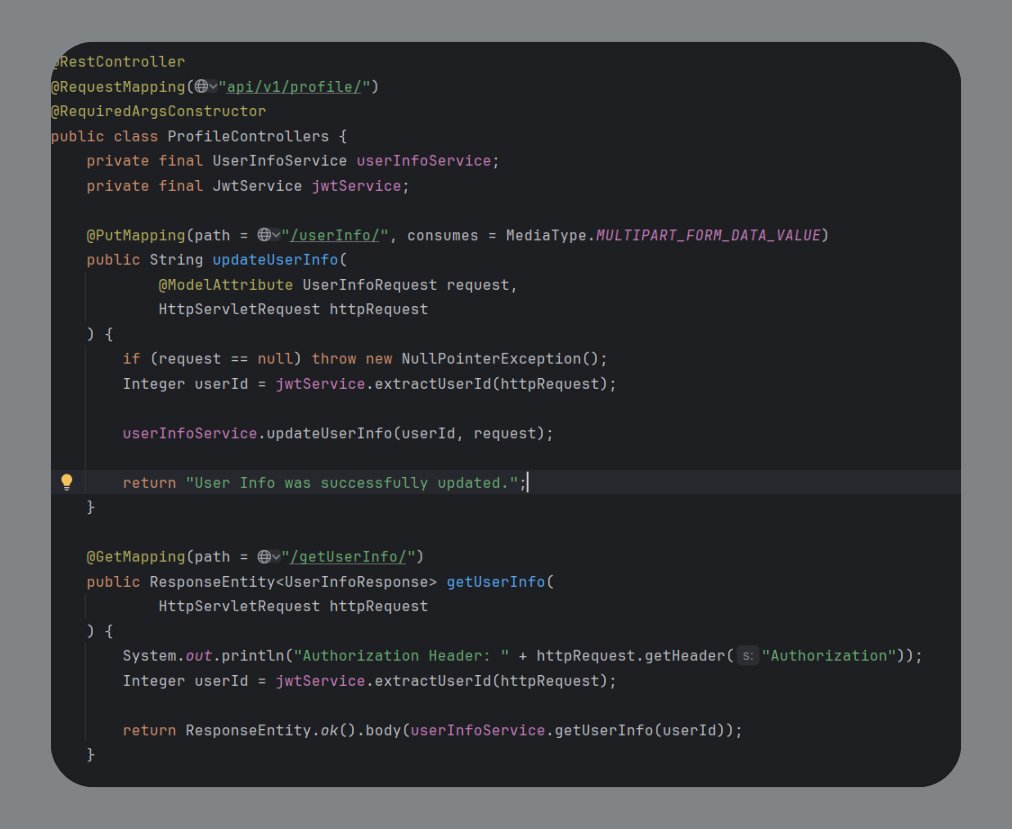
Task: Click the userInfoService field name in its declaration
Action: [x=423, y=161]
